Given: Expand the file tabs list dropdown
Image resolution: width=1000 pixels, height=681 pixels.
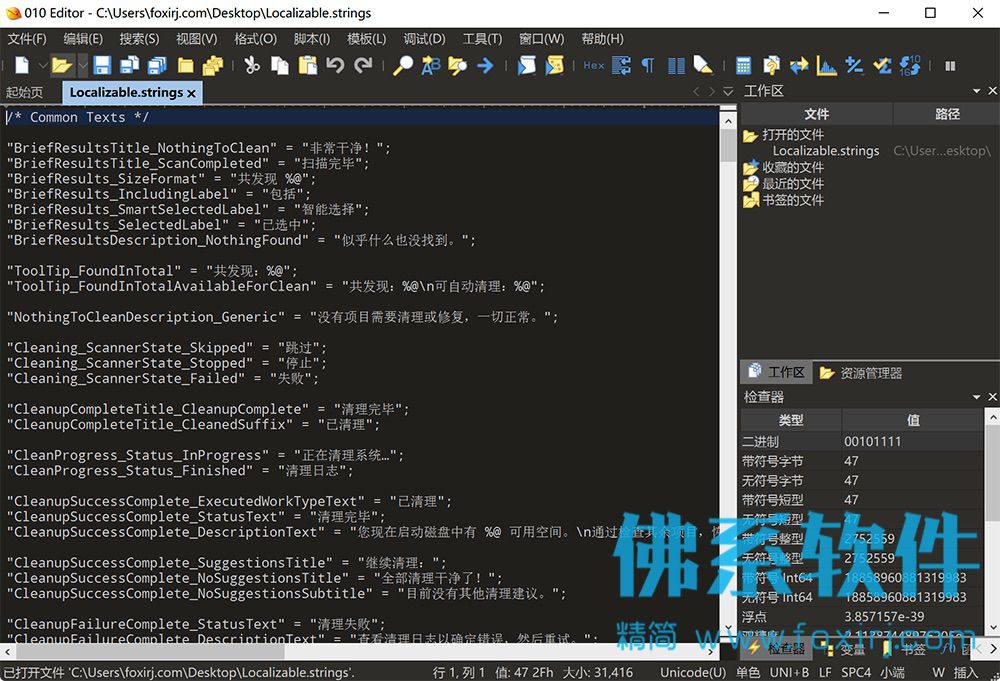Looking at the screenshot, I should coord(728,92).
